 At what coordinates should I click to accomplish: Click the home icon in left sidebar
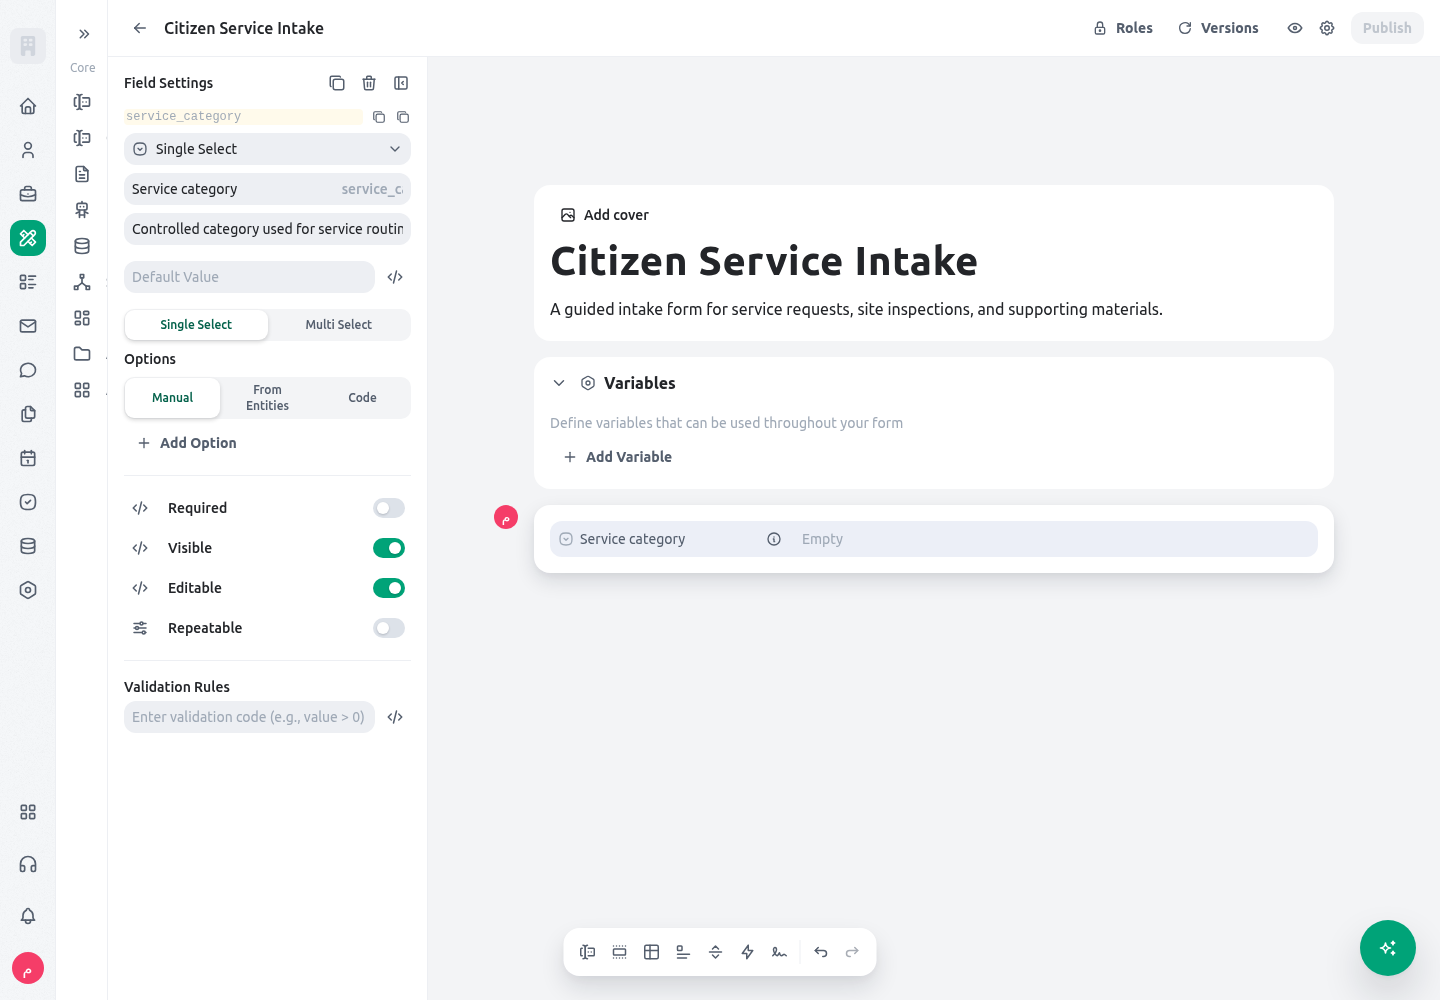(x=28, y=106)
